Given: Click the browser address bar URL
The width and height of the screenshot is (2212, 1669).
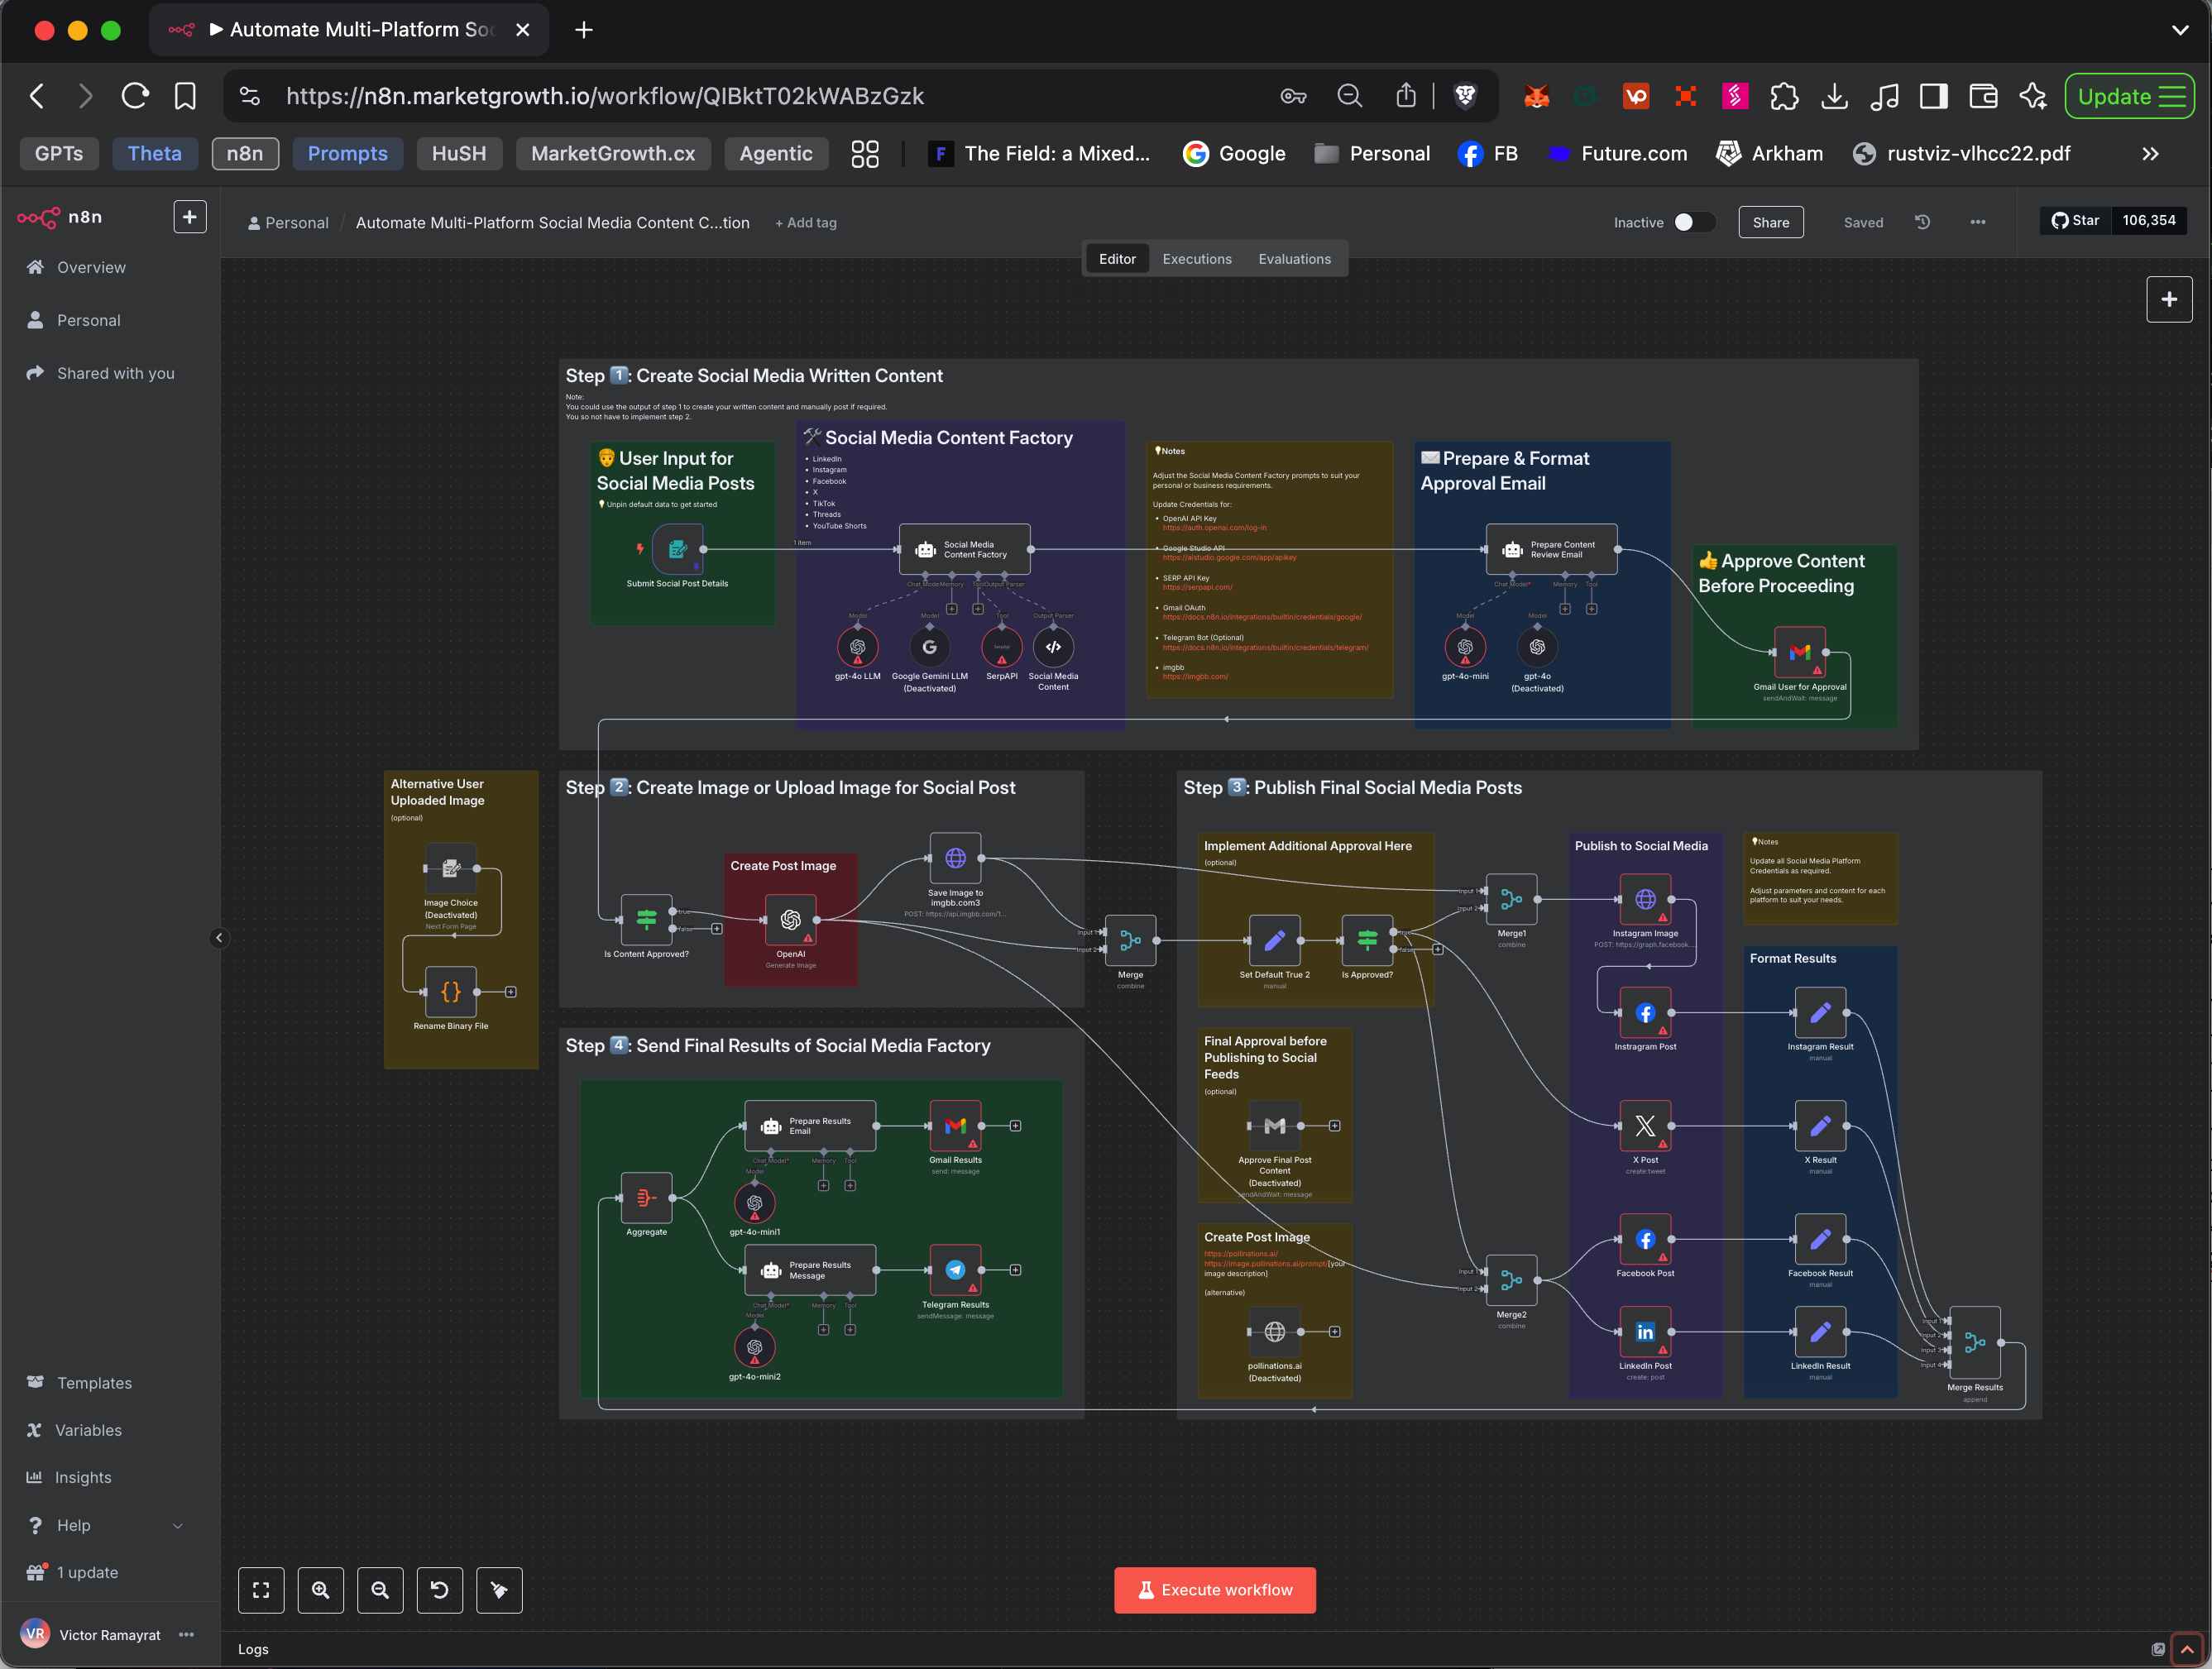Looking at the screenshot, I should point(604,96).
